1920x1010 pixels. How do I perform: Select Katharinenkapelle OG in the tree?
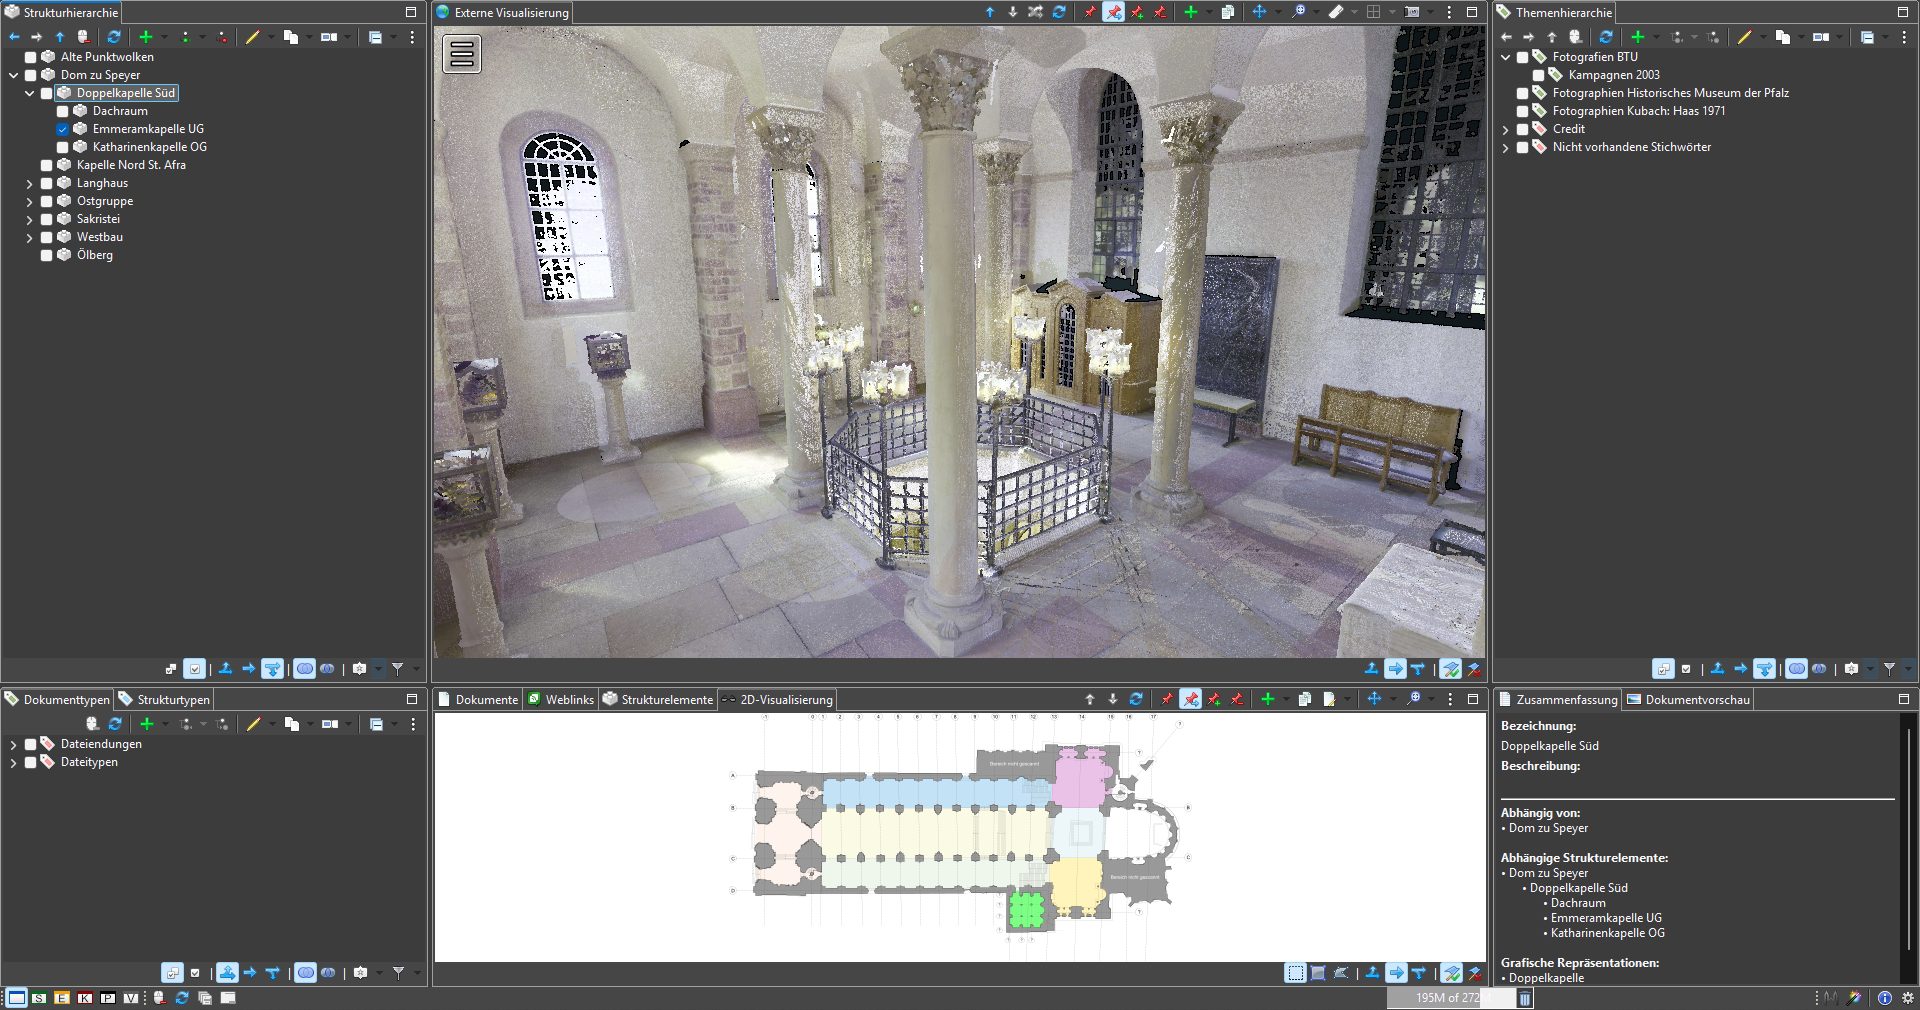[149, 147]
